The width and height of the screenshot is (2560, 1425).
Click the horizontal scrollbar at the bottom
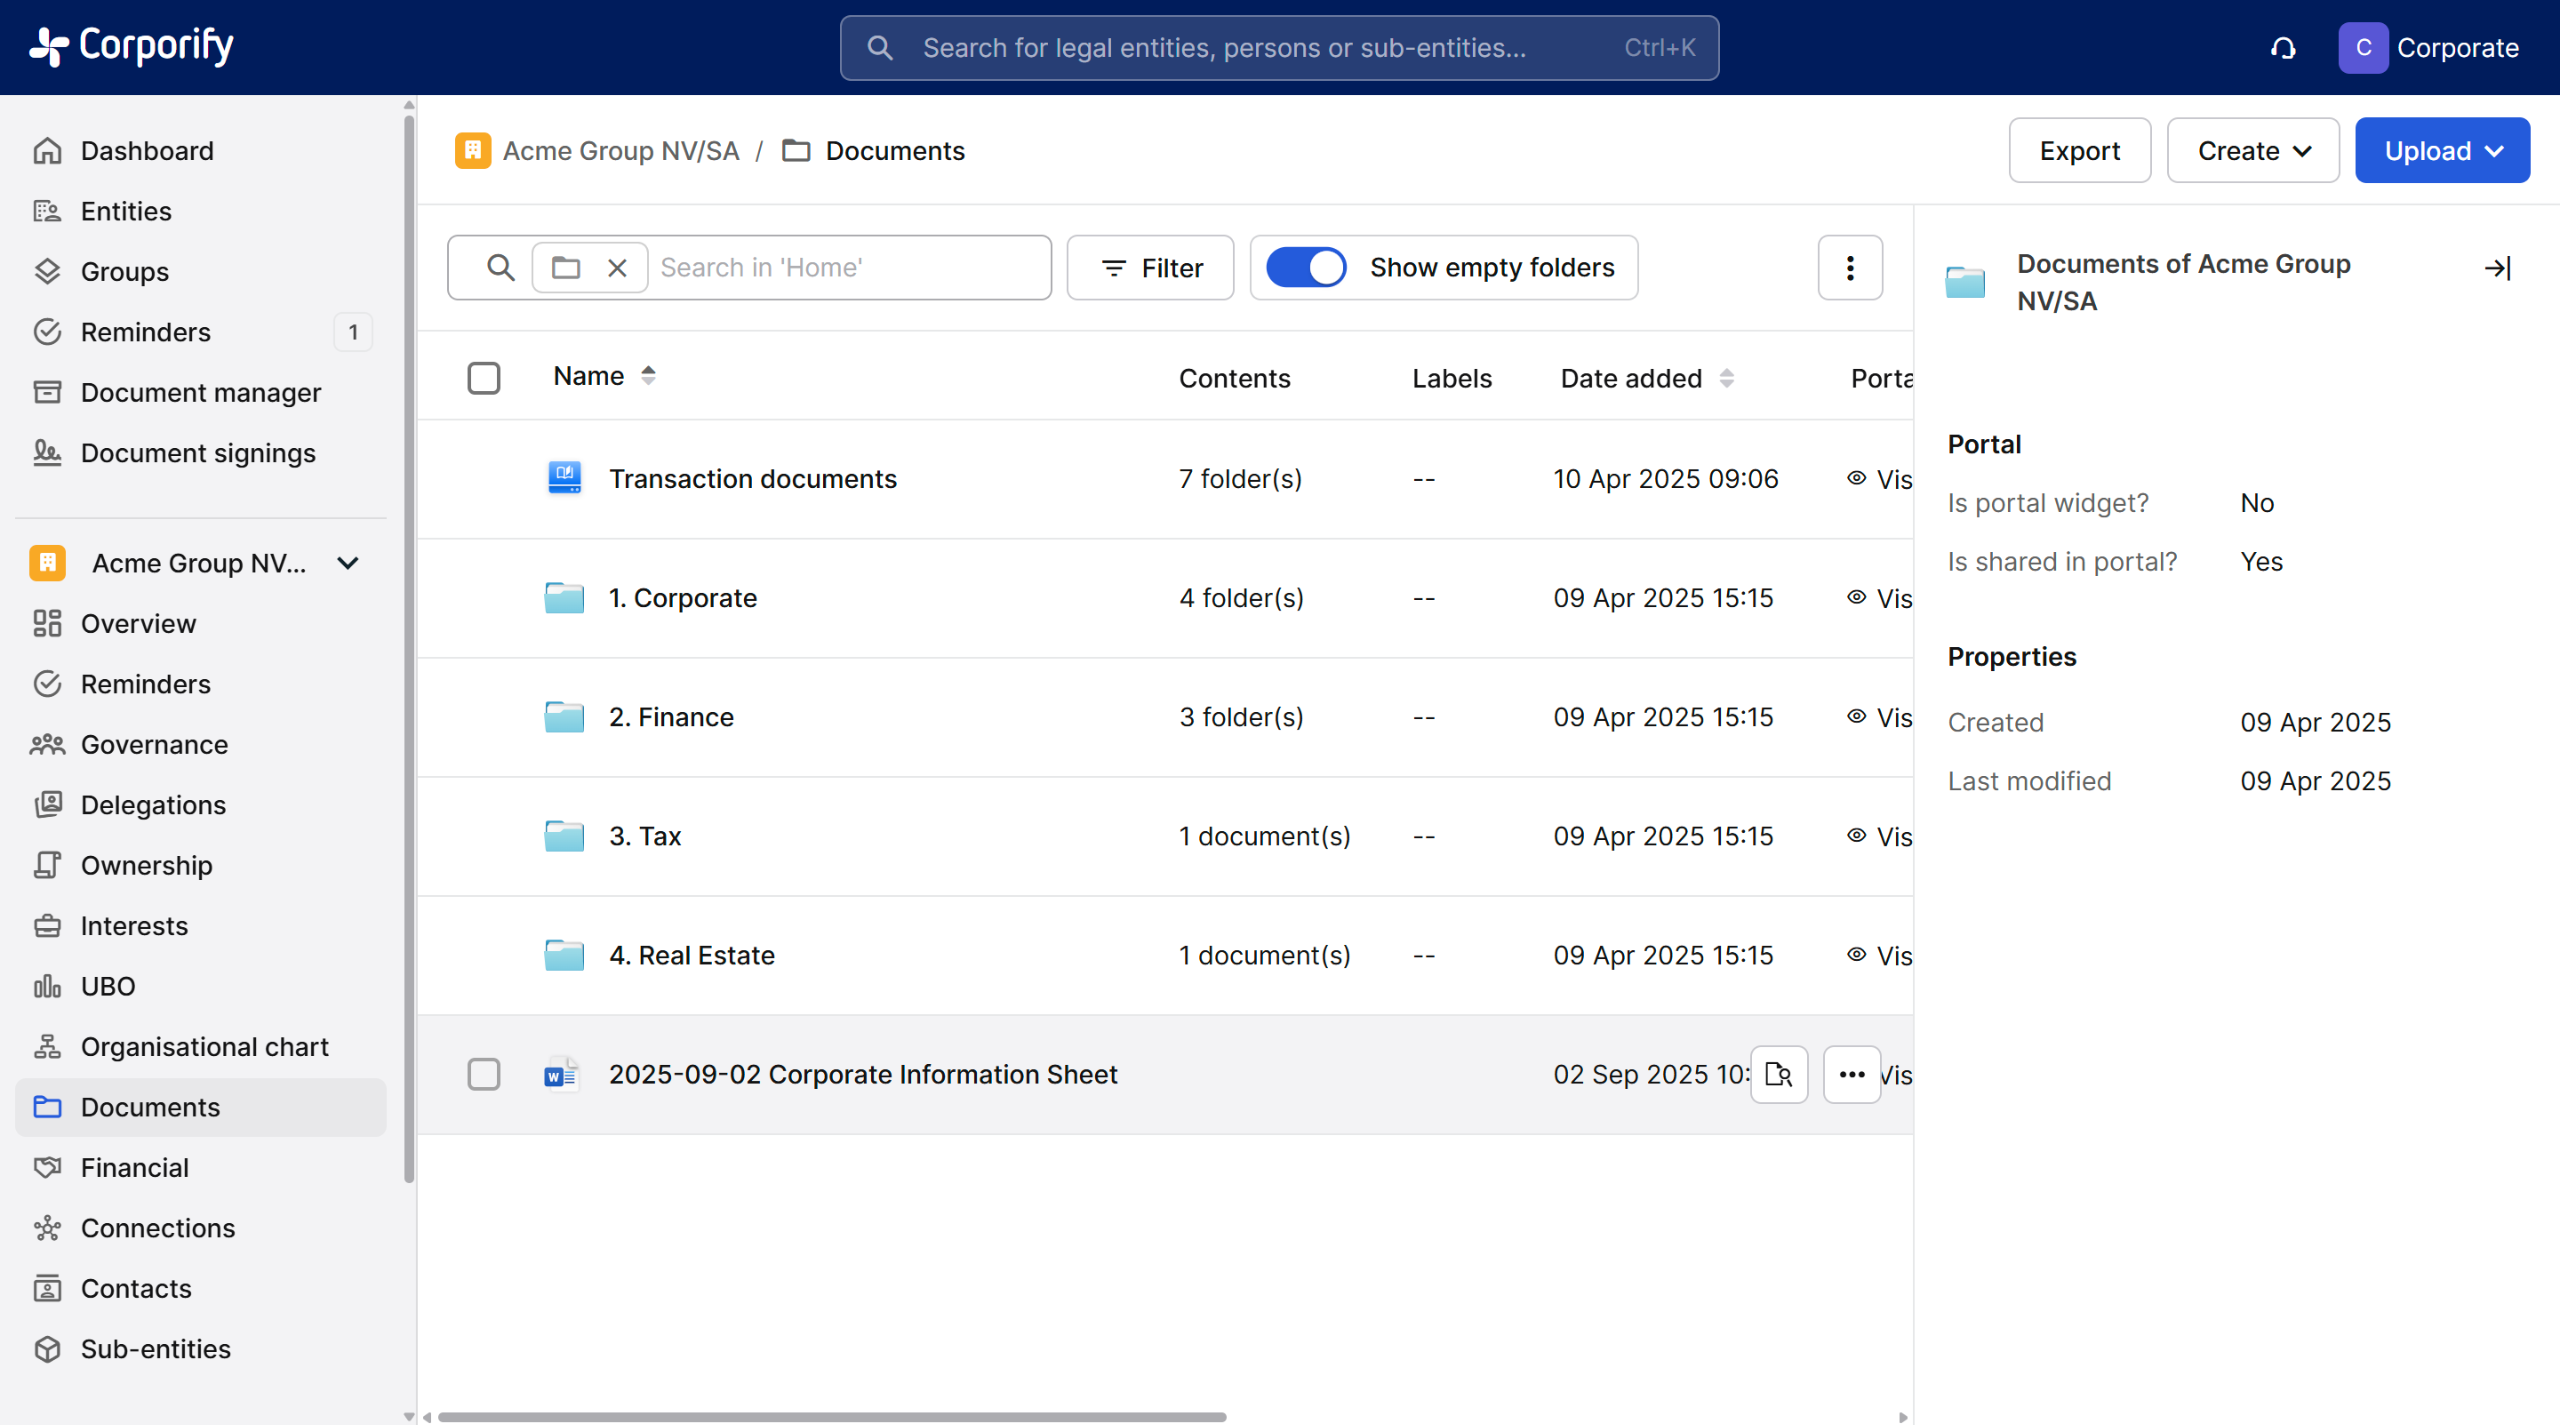coord(830,1416)
